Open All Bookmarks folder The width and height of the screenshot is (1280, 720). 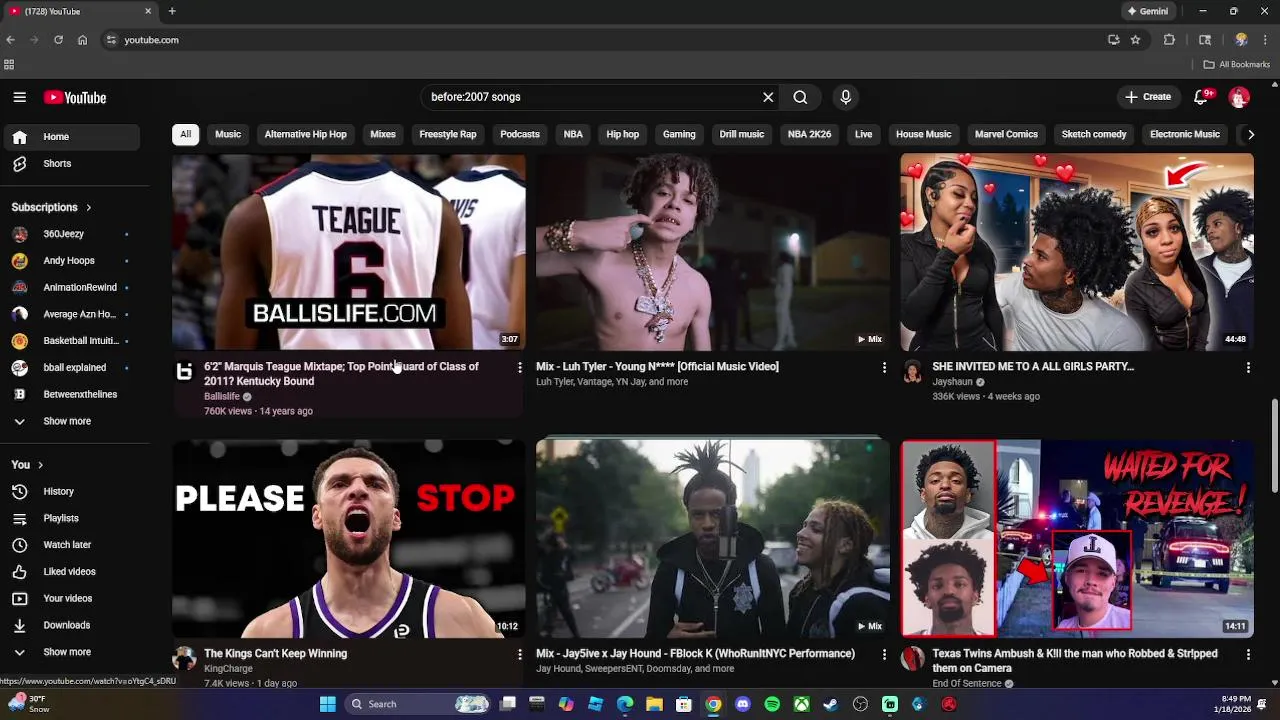[x=1237, y=64]
